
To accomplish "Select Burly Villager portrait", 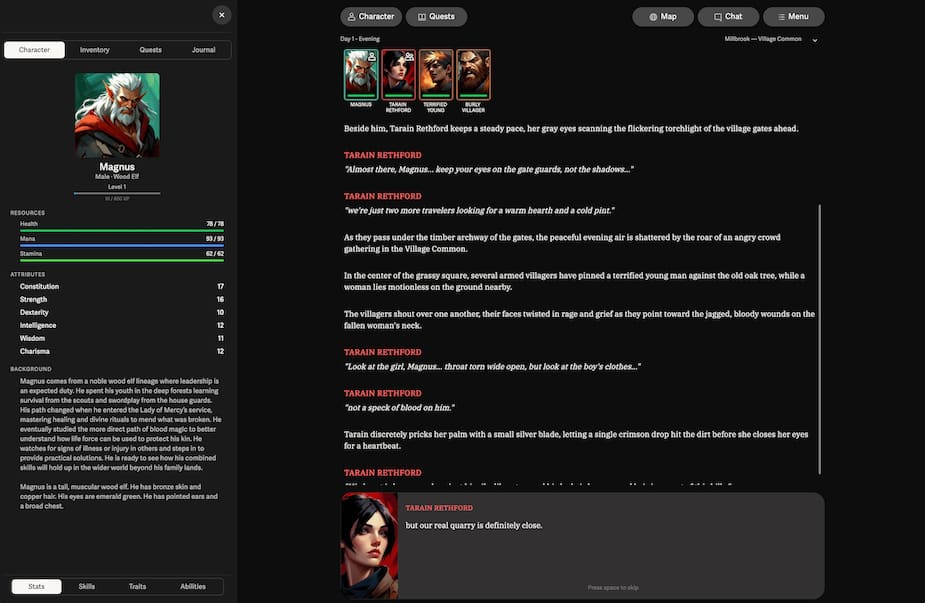I will tap(473, 75).
